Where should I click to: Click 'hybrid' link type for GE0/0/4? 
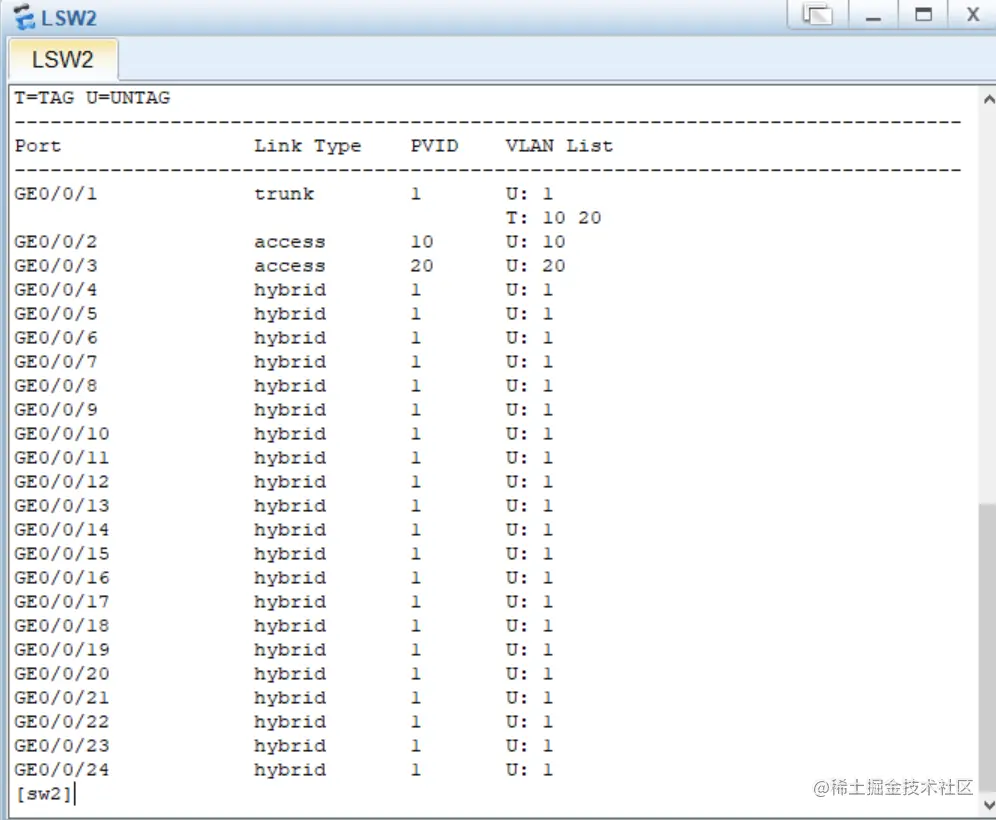coord(290,290)
